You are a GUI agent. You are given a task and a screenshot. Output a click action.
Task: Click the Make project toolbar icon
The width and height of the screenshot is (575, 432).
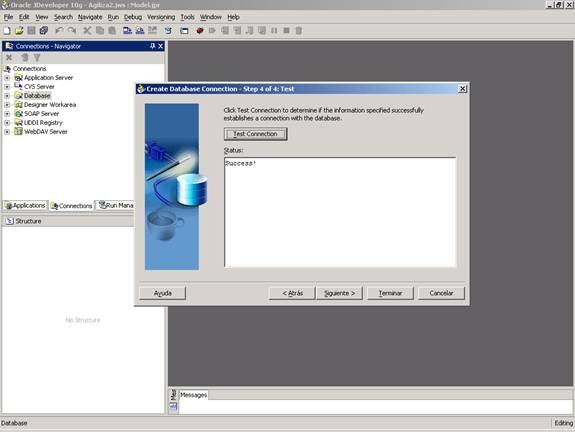coord(127,31)
